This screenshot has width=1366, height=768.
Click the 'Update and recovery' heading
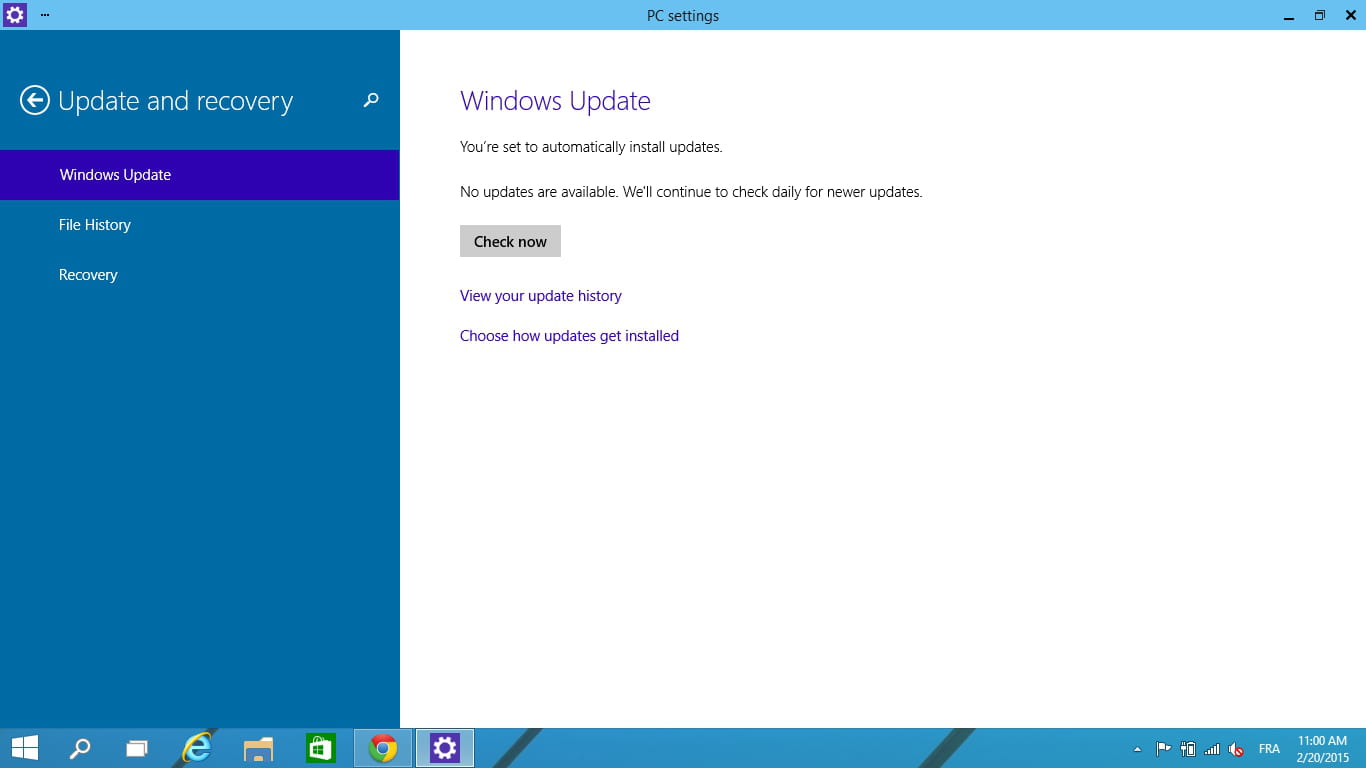tap(175, 101)
